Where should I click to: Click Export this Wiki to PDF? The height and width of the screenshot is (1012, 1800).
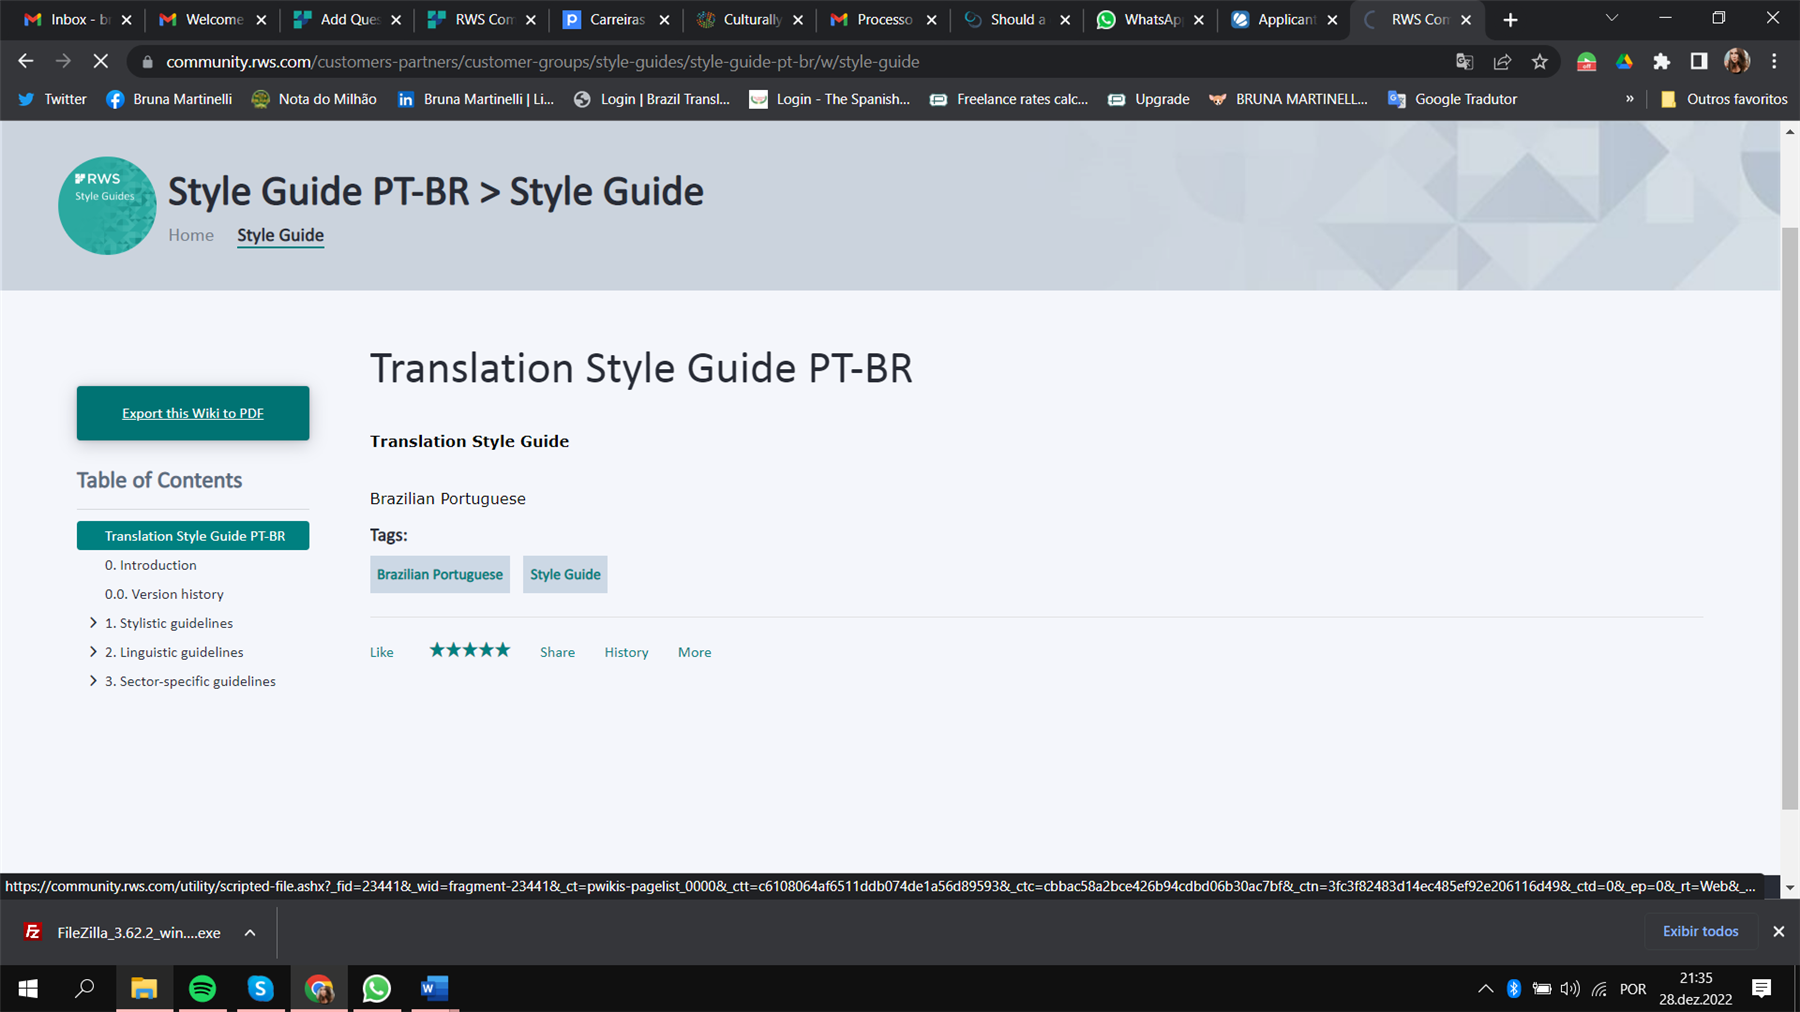(193, 413)
